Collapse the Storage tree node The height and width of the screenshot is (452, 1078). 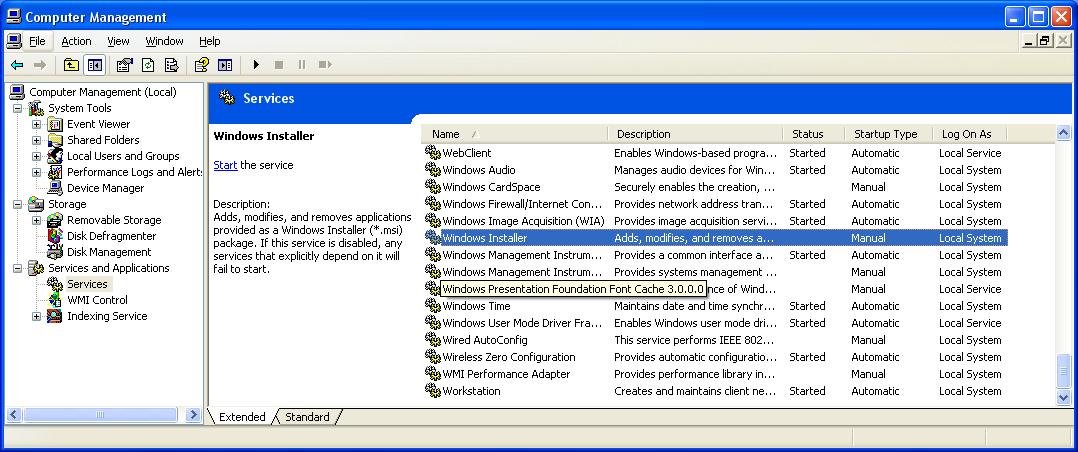17,204
